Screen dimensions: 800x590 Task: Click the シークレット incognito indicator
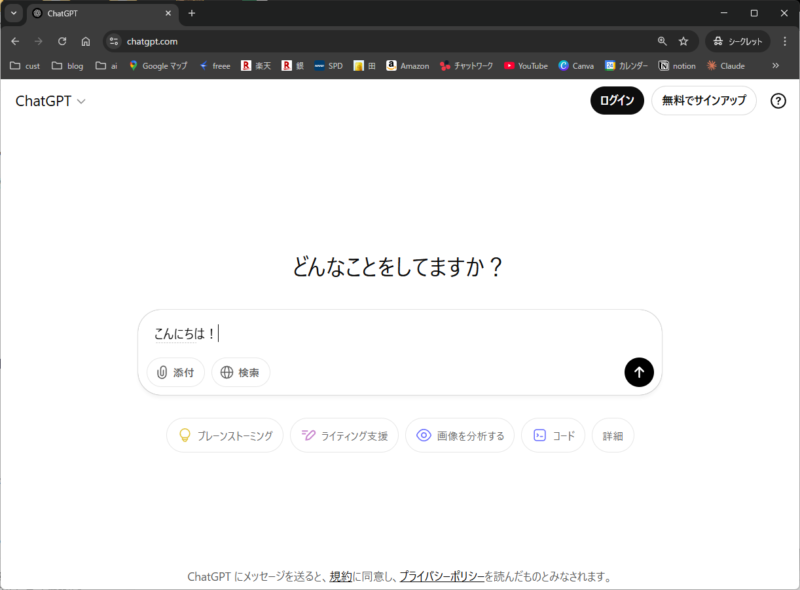pyautogui.click(x=737, y=41)
